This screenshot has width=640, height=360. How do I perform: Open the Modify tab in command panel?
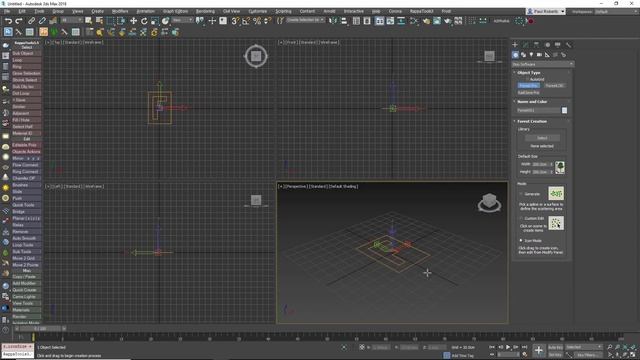(x=526, y=44)
